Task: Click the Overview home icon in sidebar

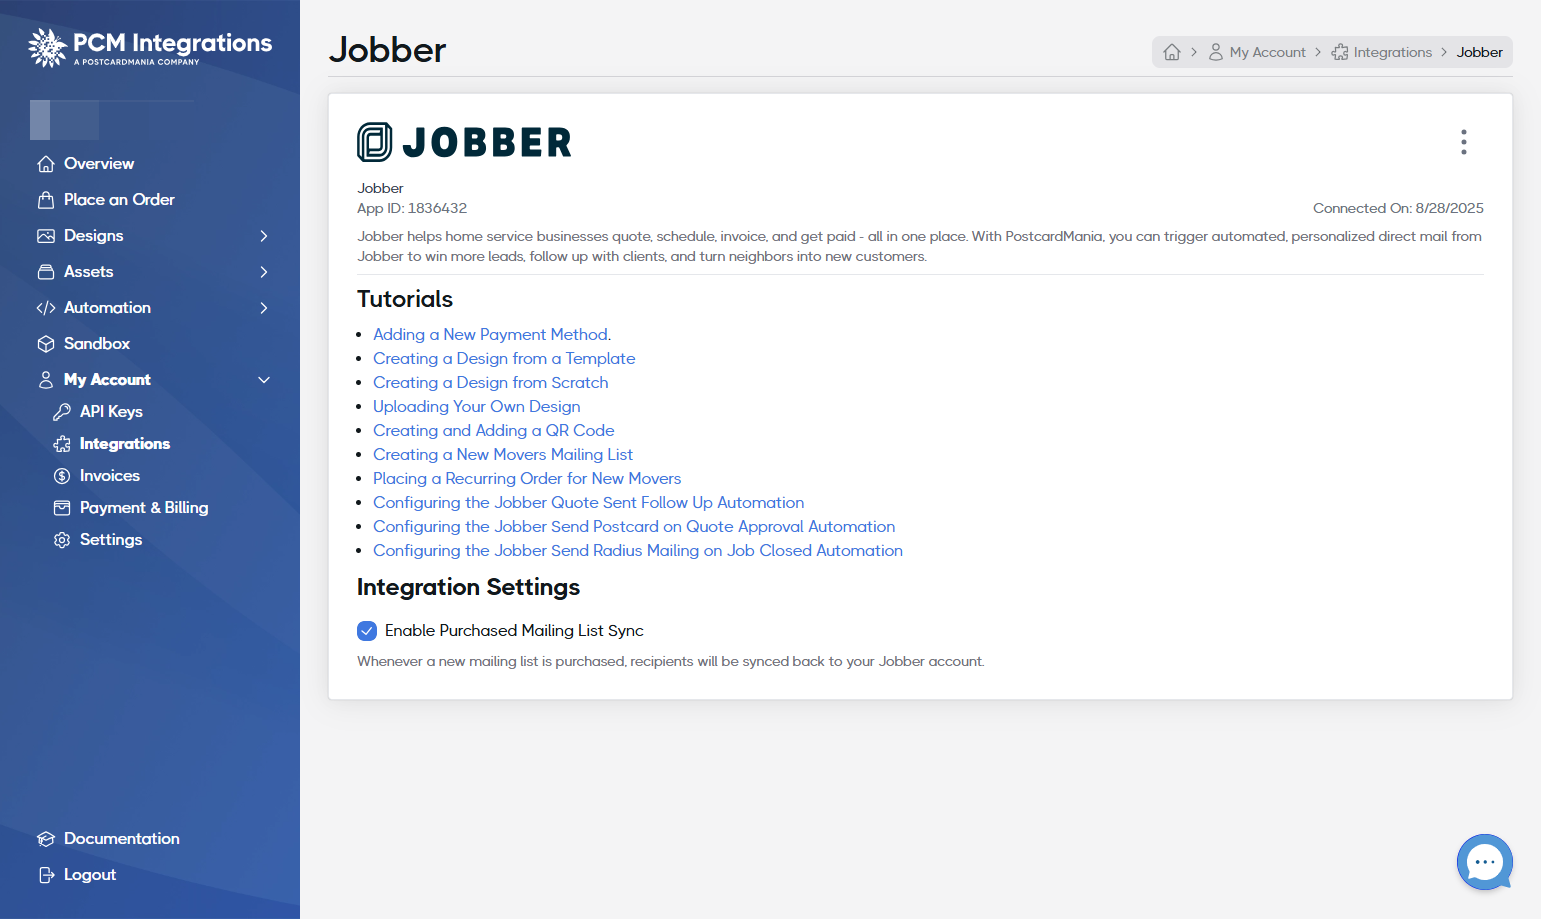Action: pos(45,164)
